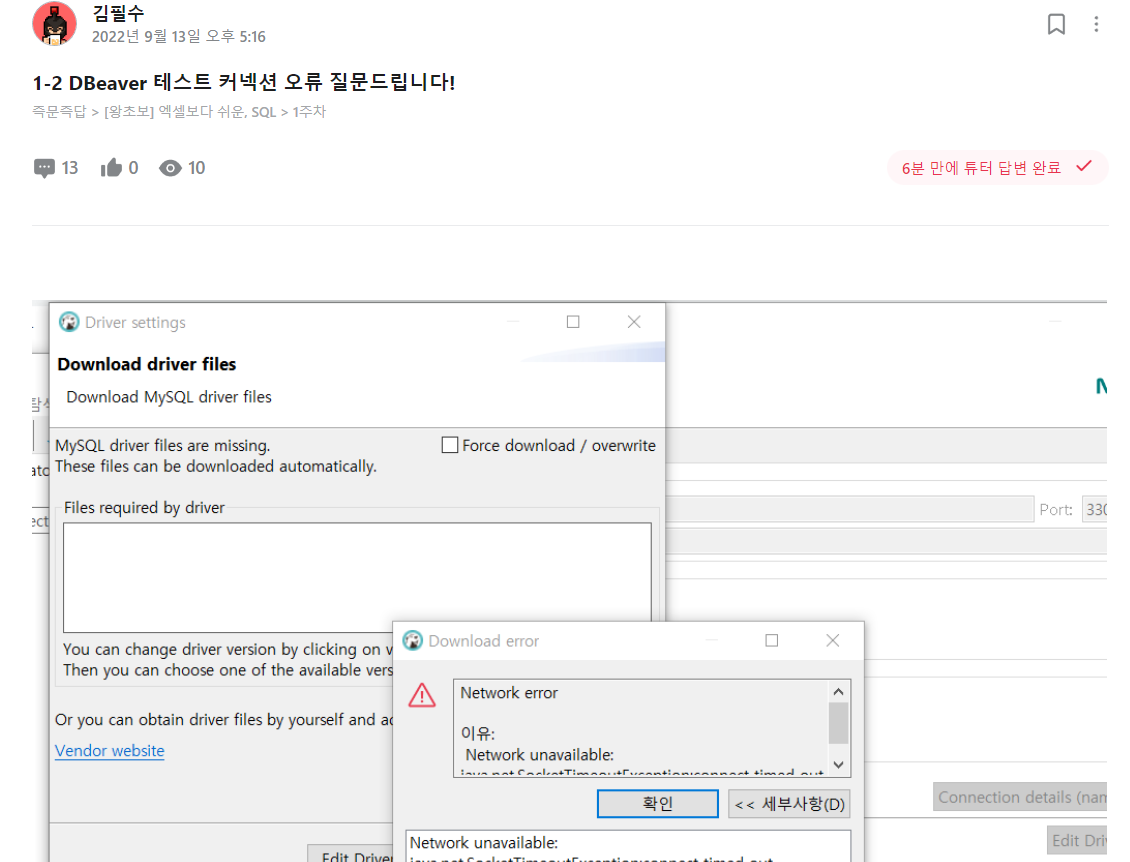This screenshot has width=1130, height=862.
Task: Click the error message scrollbar thumb
Action: click(838, 723)
